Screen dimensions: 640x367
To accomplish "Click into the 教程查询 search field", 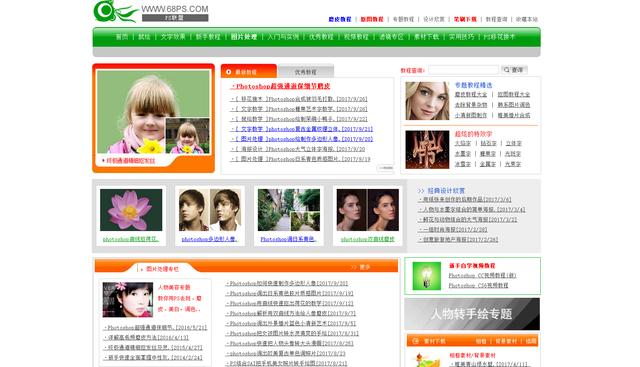I will pyautogui.click(x=463, y=70).
